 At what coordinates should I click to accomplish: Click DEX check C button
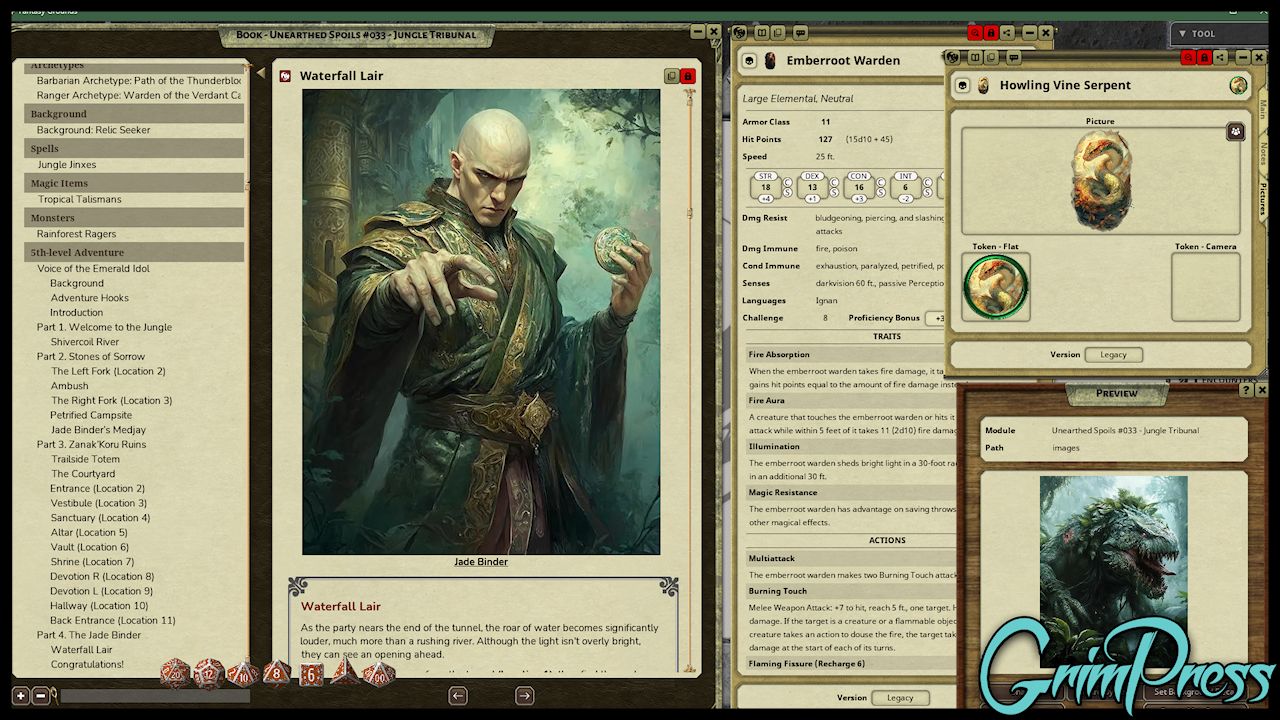click(834, 182)
